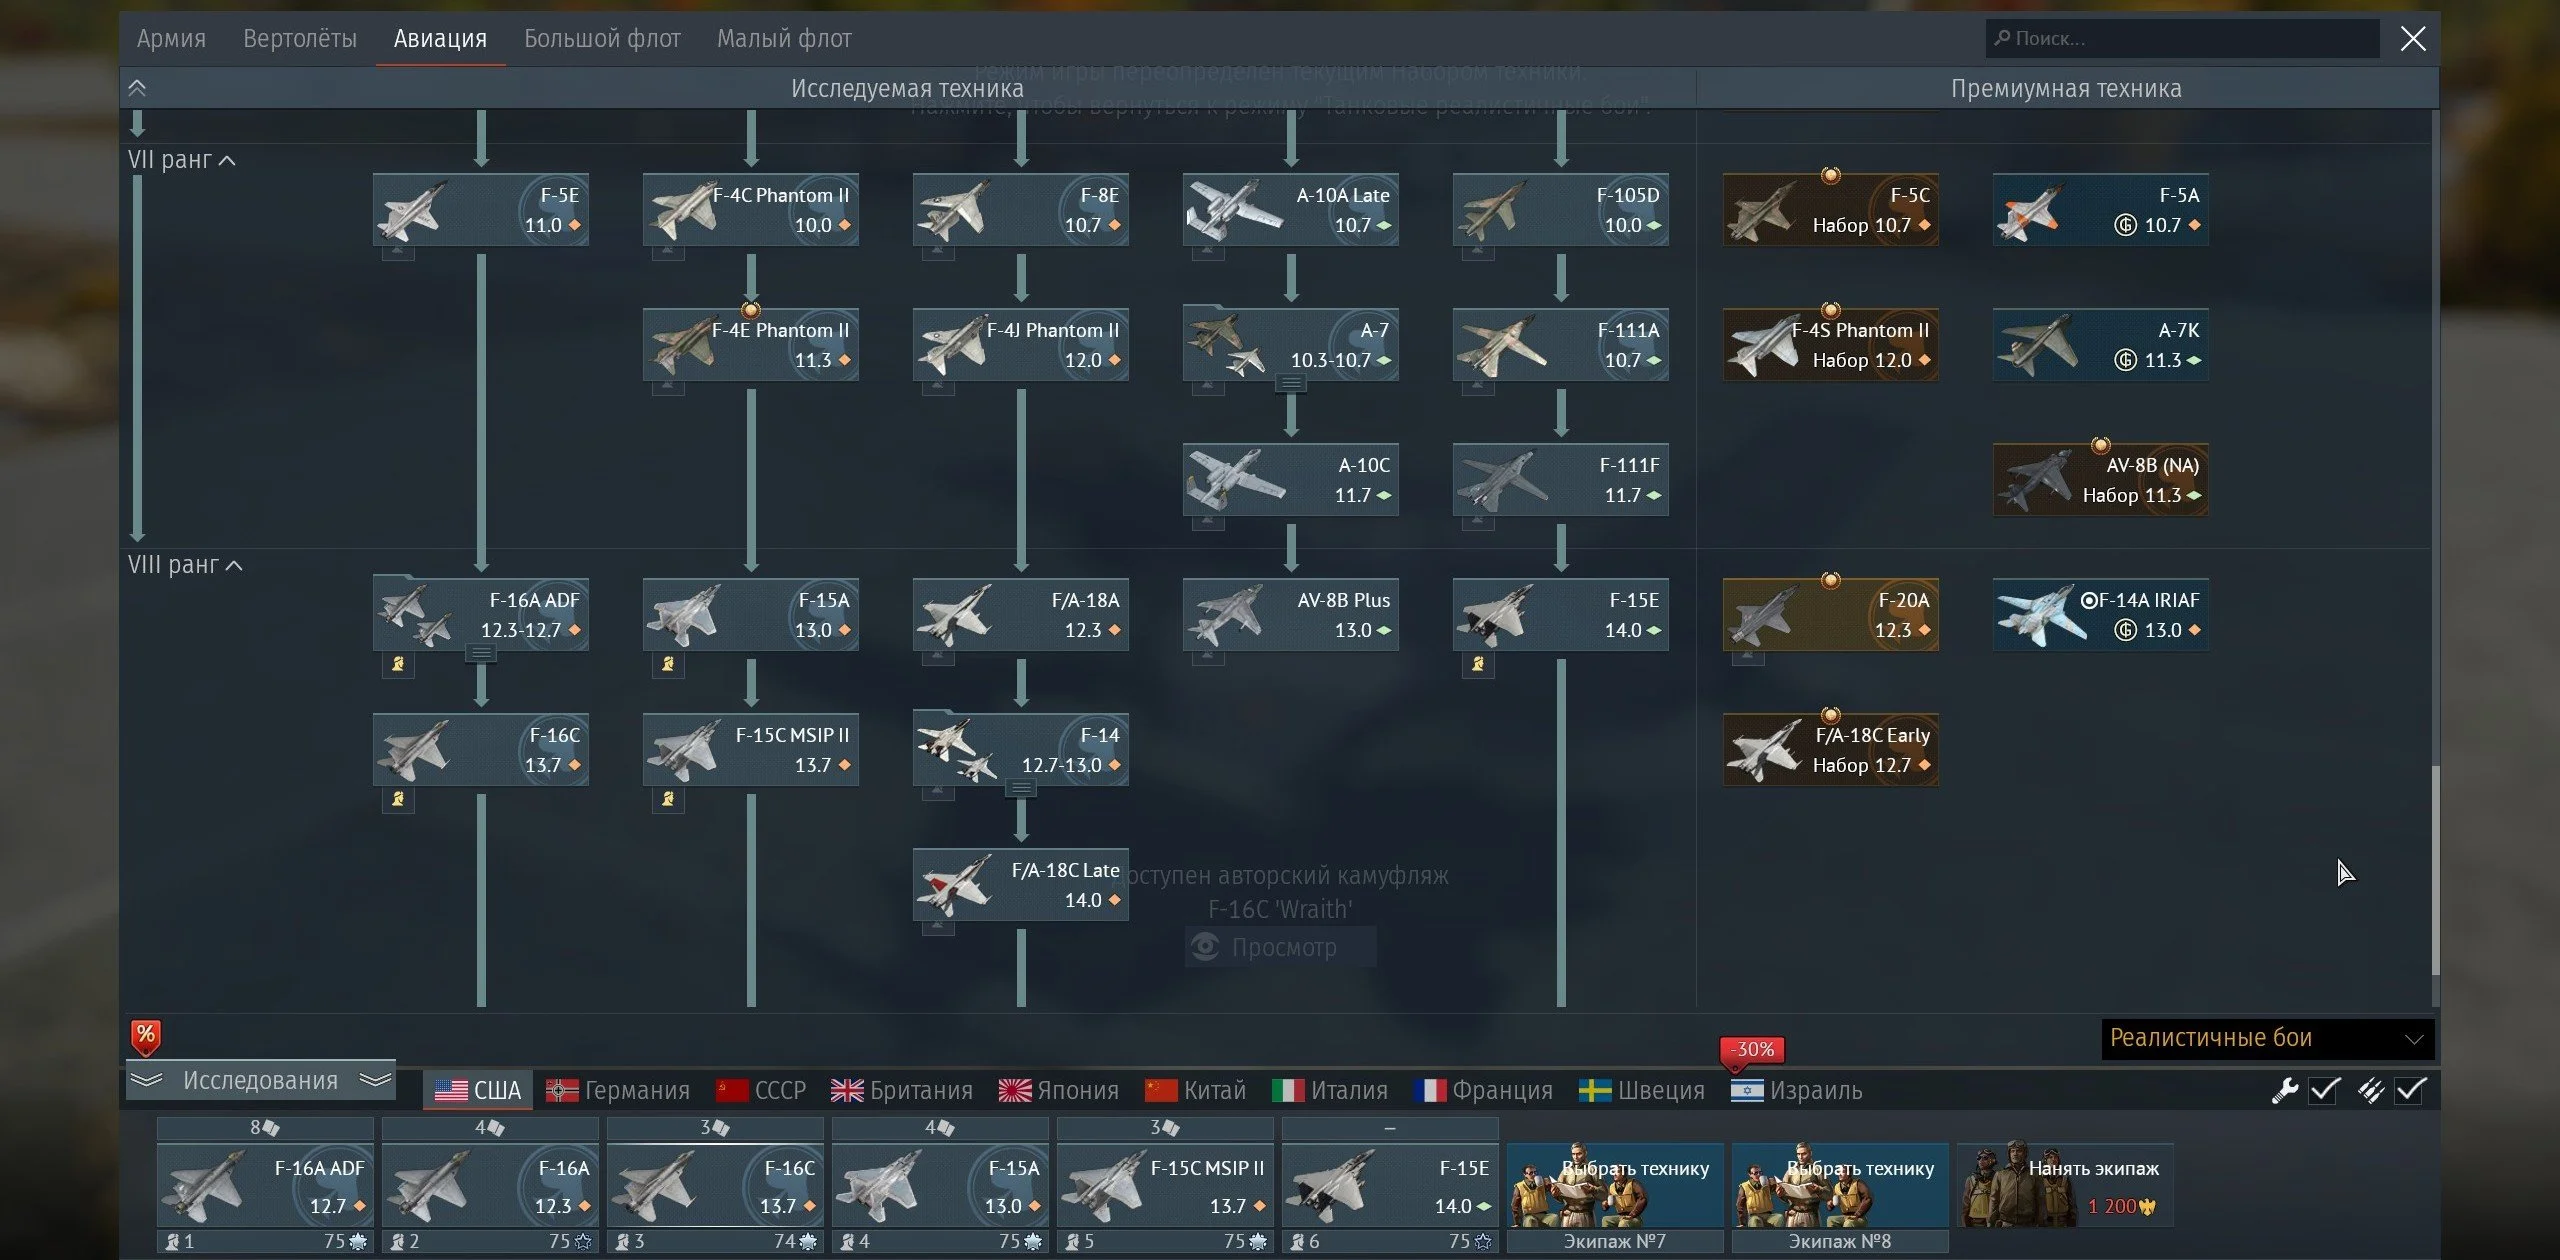Click Выбрать технику for Экипаж №7

1614,1185
